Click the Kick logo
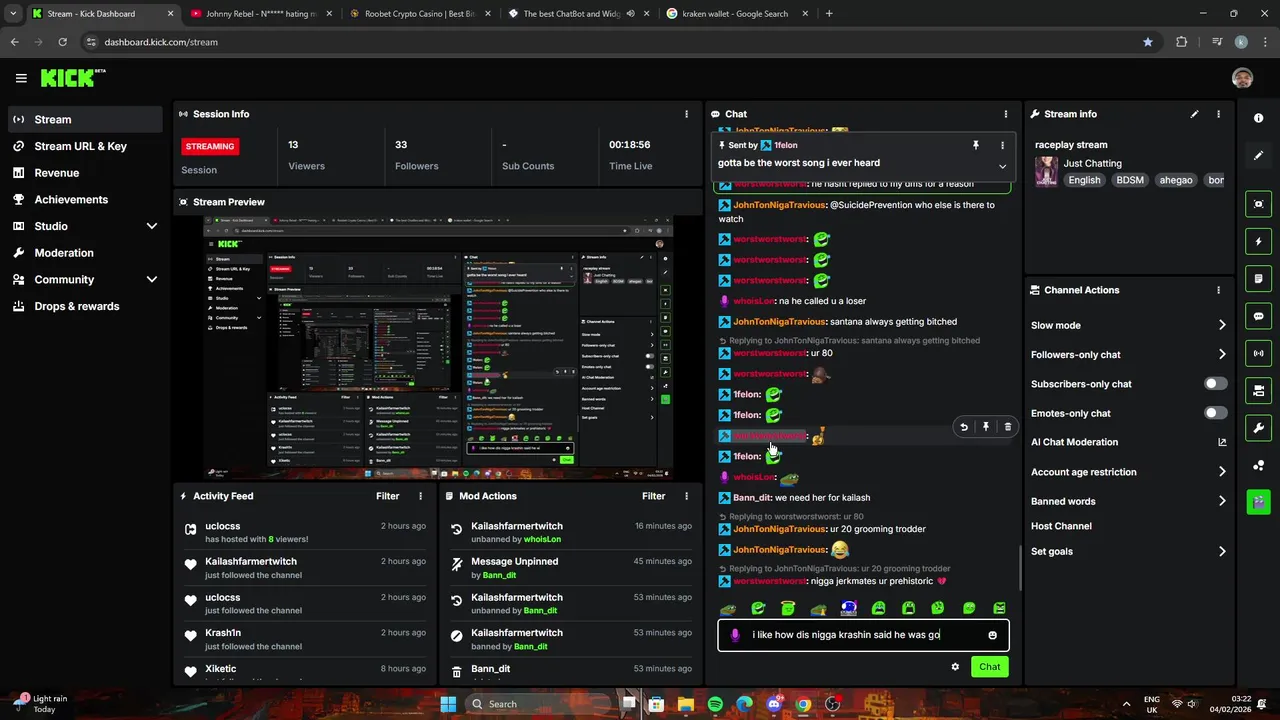This screenshot has height=720, width=1280. click(x=72, y=78)
